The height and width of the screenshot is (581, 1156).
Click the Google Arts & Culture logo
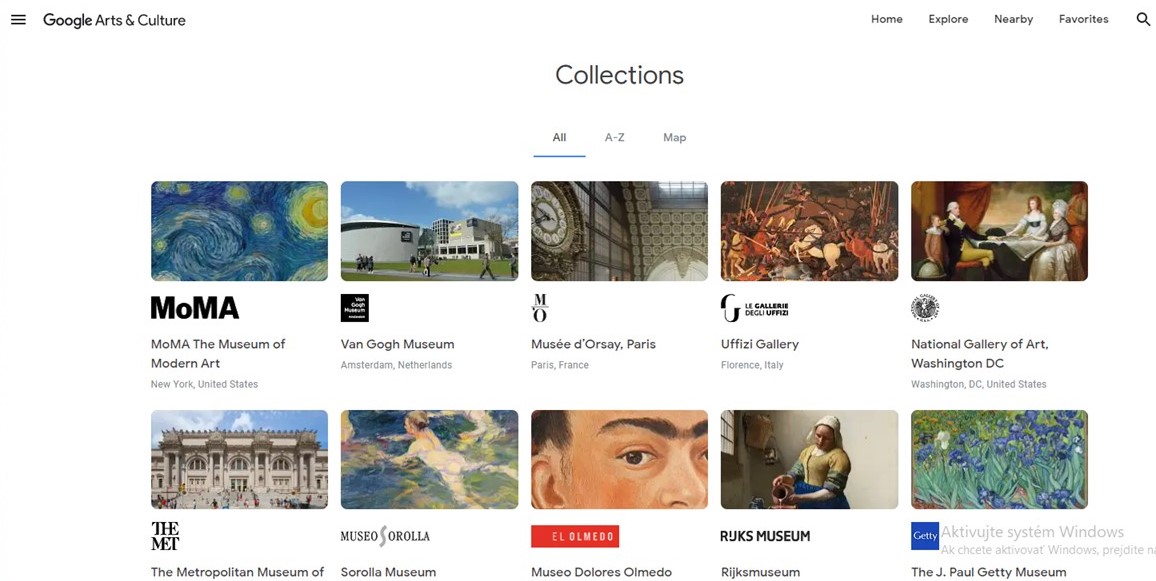click(x=114, y=20)
